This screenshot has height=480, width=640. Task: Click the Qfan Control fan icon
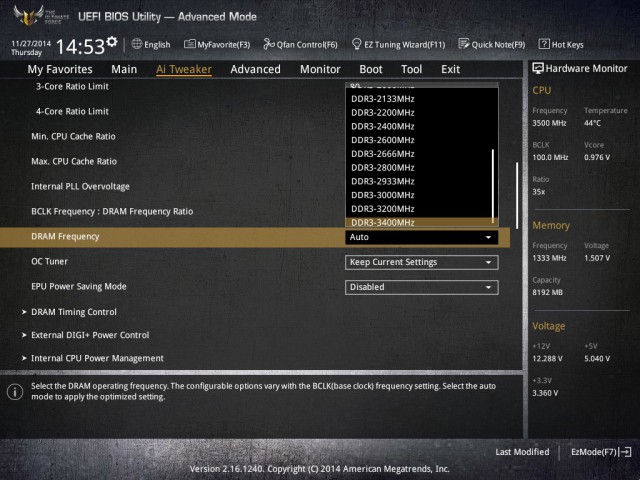[269, 44]
